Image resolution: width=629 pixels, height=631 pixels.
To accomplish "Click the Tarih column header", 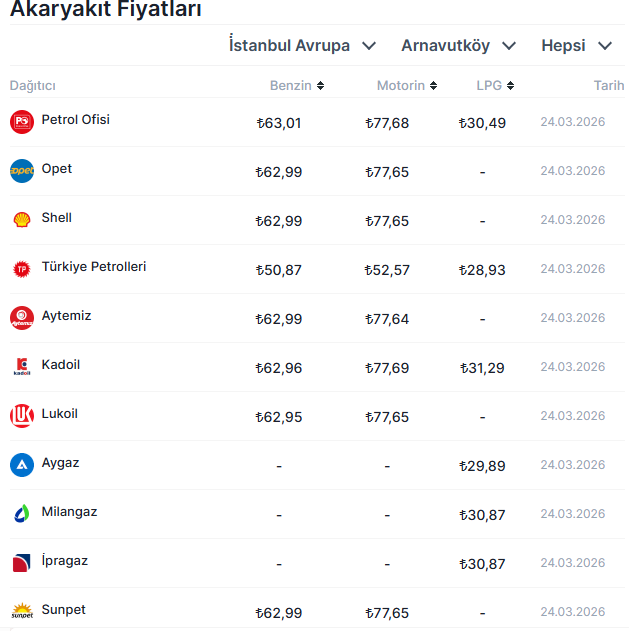I will 608,86.
